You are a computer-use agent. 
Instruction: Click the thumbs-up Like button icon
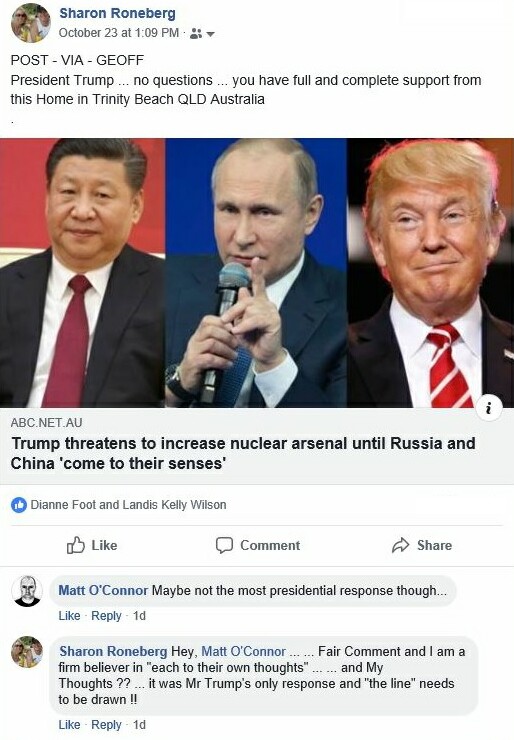click(x=76, y=545)
